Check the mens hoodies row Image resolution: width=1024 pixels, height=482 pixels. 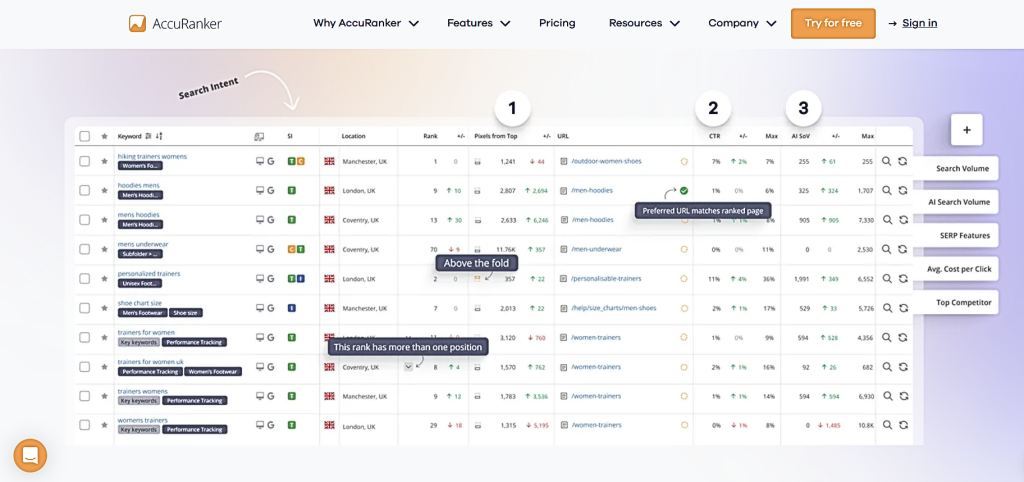[84, 219]
